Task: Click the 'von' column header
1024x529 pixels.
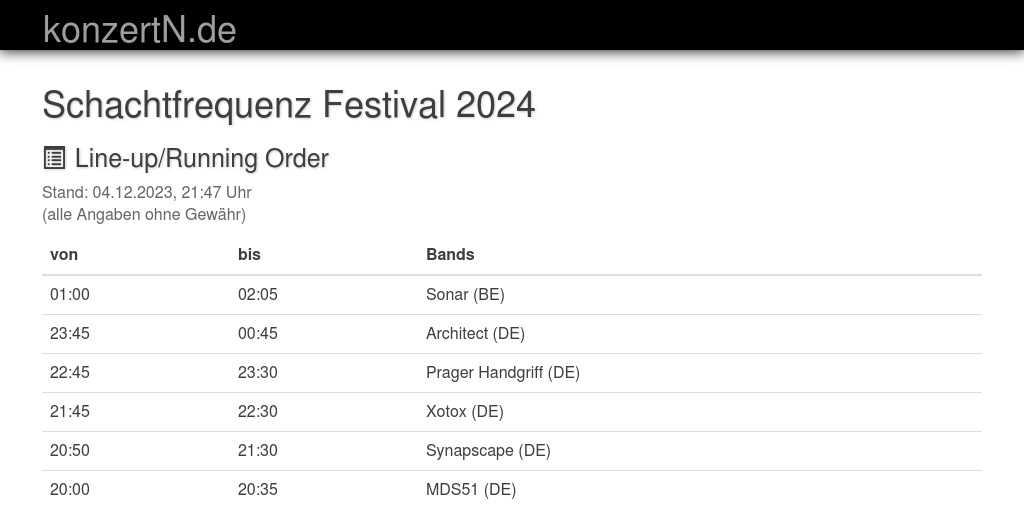Action: pos(64,254)
